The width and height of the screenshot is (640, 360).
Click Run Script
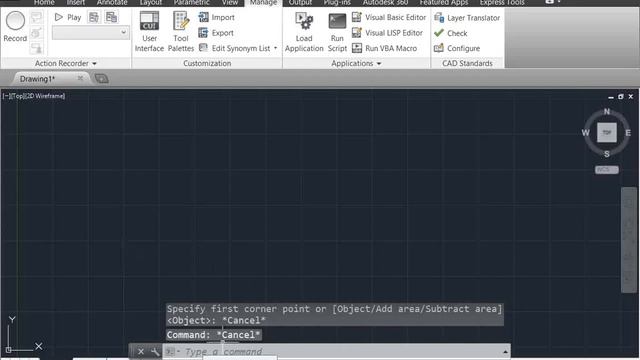click(x=337, y=32)
